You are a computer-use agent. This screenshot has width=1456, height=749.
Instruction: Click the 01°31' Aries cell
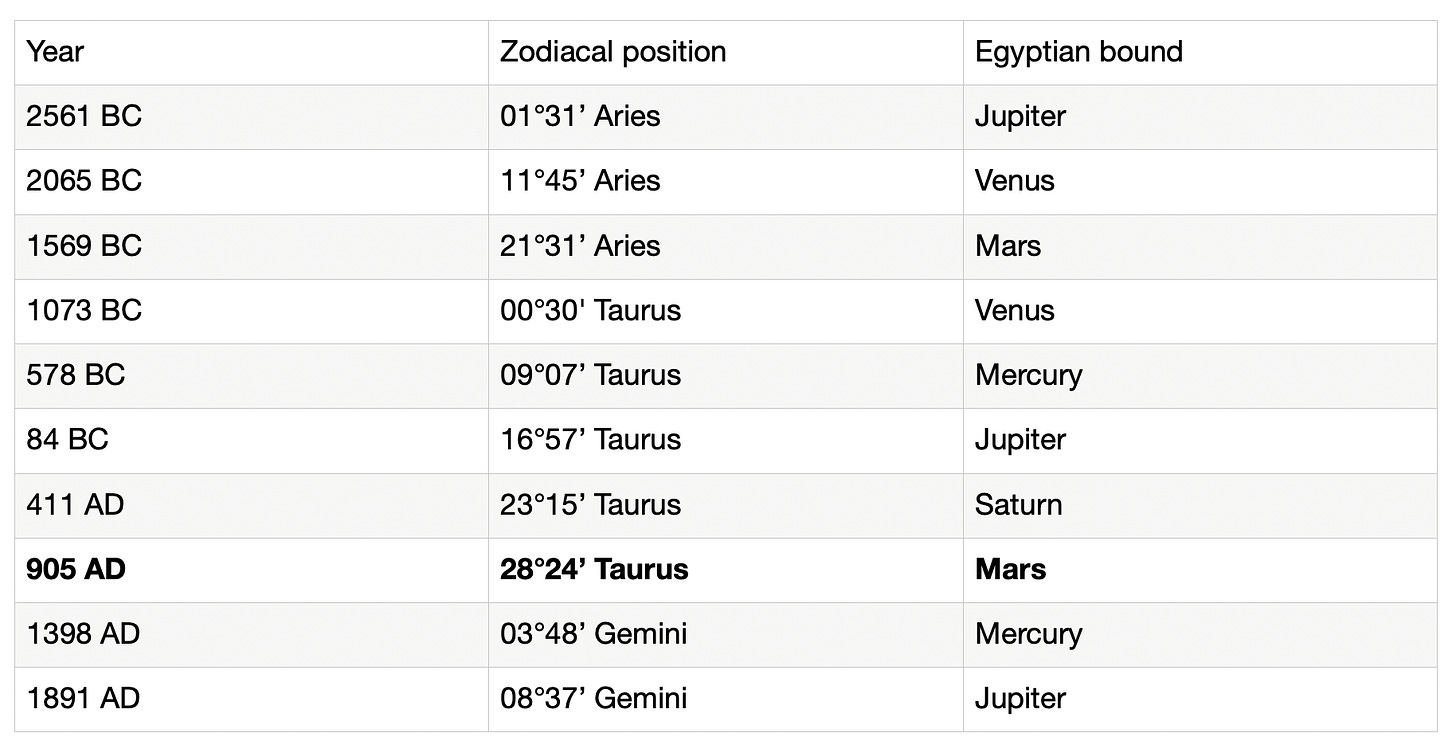click(x=726, y=117)
